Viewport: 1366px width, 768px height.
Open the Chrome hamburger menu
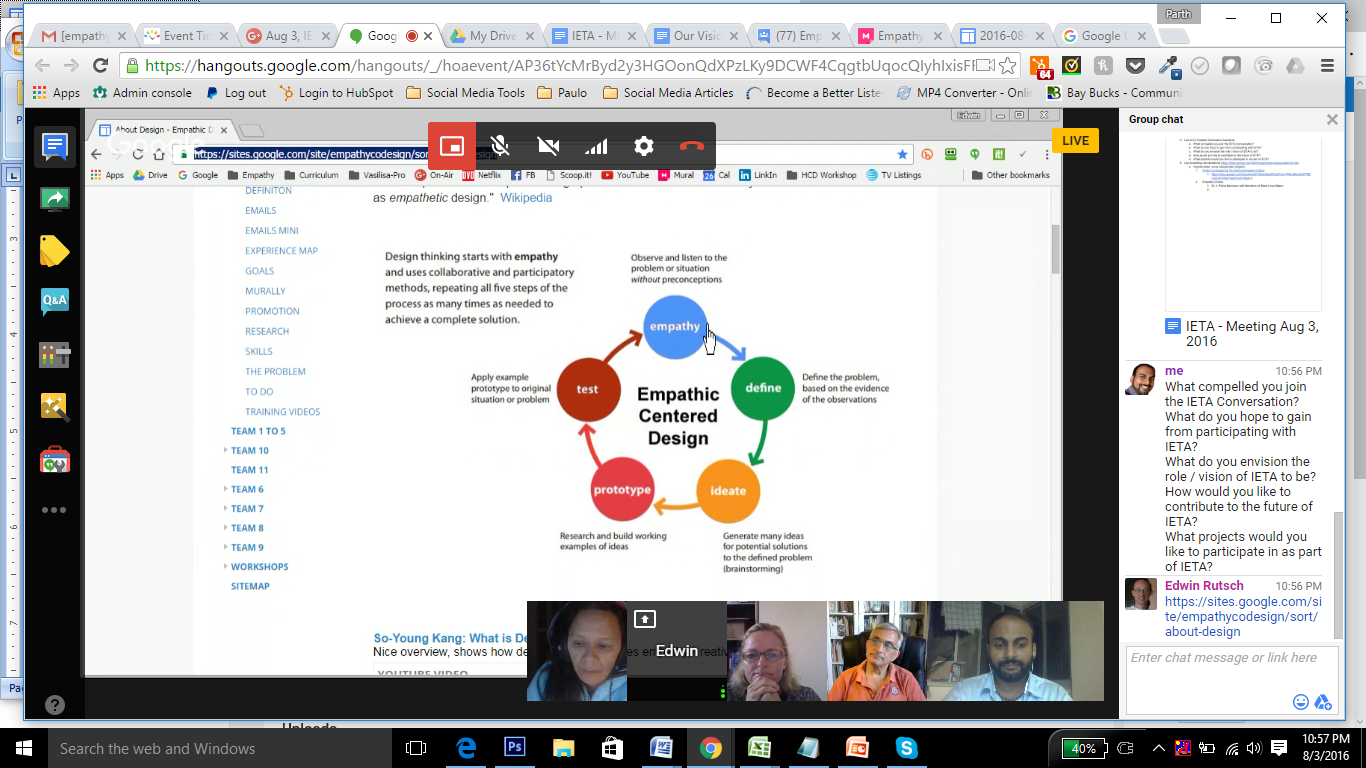pyautogui.click(x=1327, y=66)
